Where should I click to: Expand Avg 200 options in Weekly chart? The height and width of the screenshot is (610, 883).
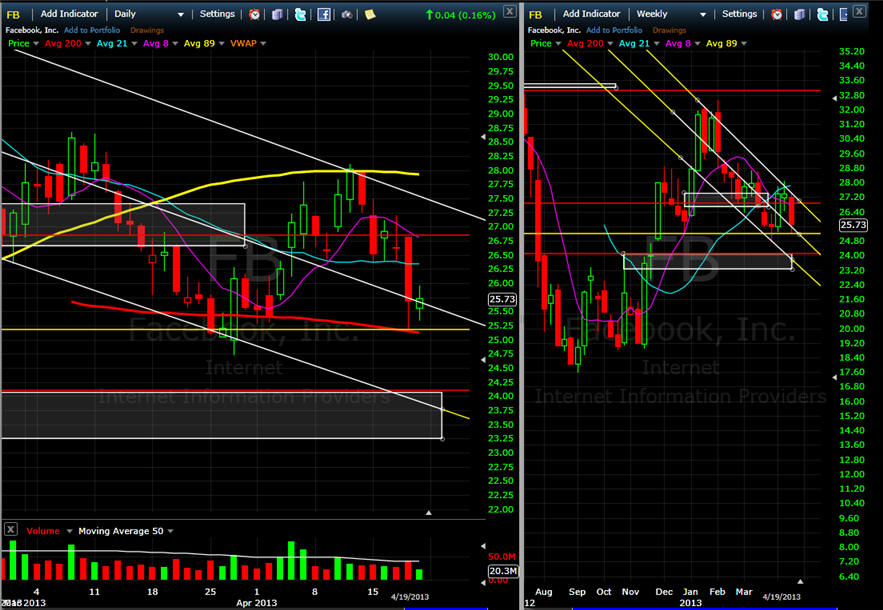(610, 43)
